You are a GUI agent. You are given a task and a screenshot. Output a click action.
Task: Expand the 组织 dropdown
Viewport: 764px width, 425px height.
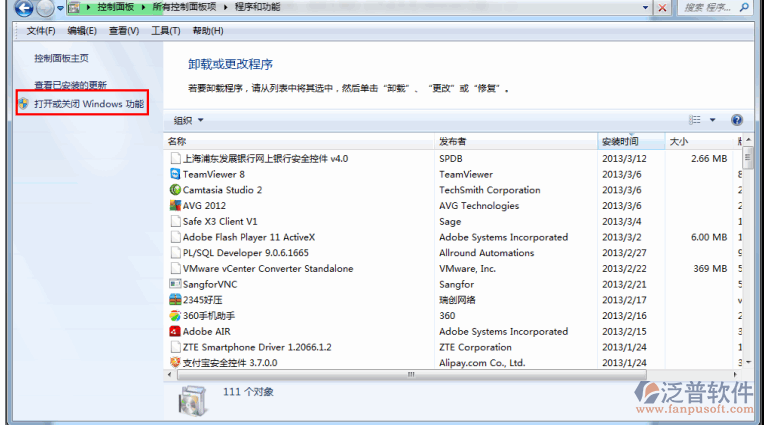[x=188, y=120]
